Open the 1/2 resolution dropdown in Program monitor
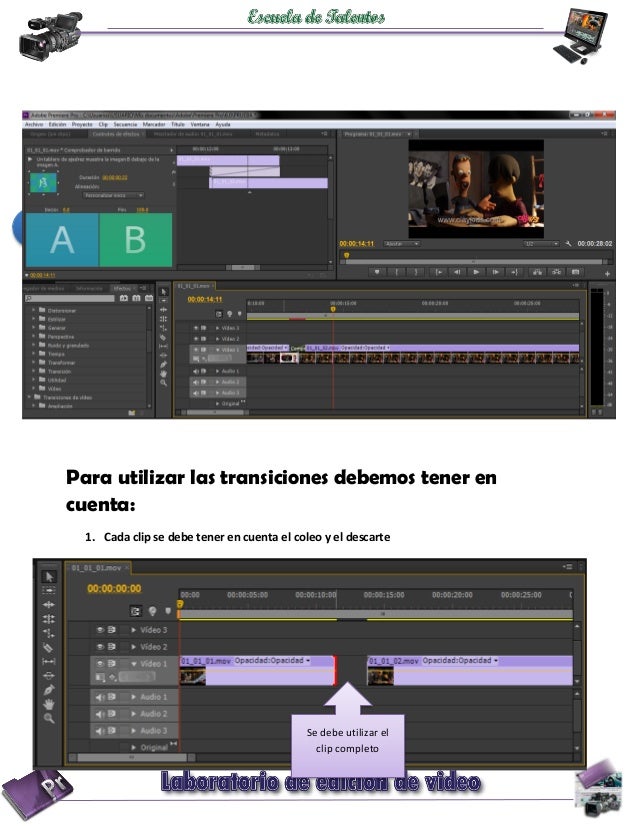This screenshot has height=826, width=638. click(x=541, y=244)
